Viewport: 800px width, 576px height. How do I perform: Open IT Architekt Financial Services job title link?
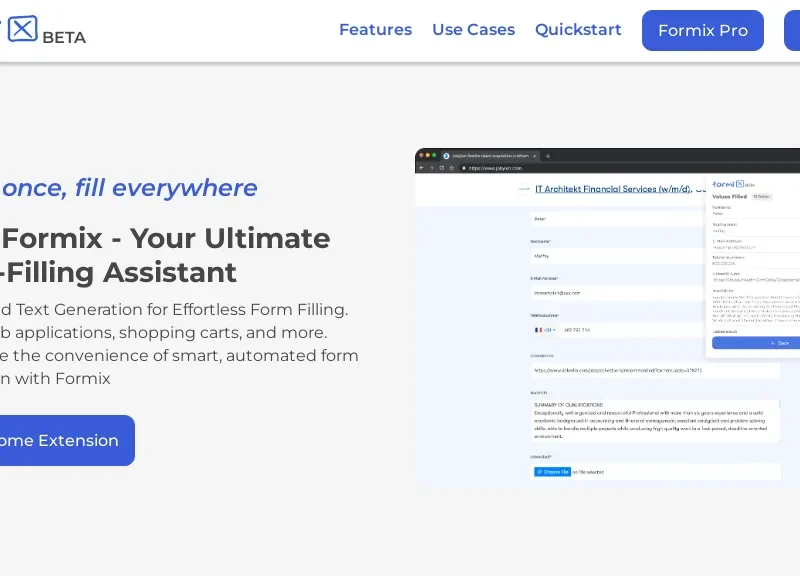614,188
